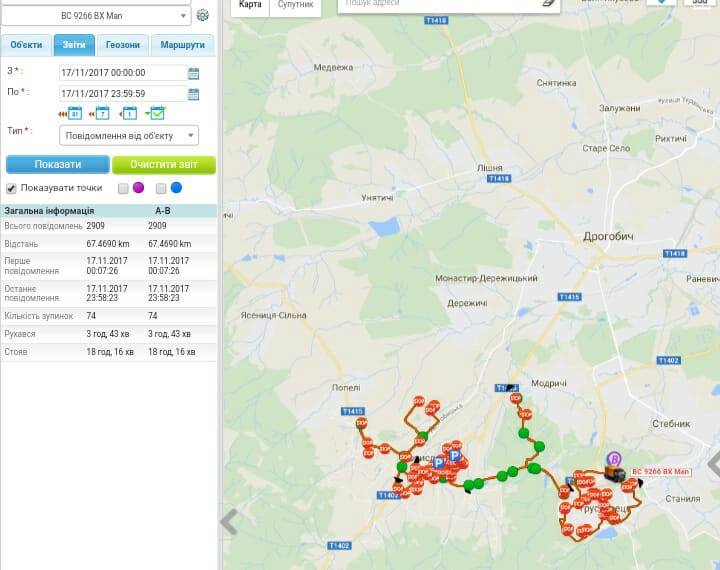Click the address search field on the map
The width and height of the screenshot is (720, 570).
point(441,4)
